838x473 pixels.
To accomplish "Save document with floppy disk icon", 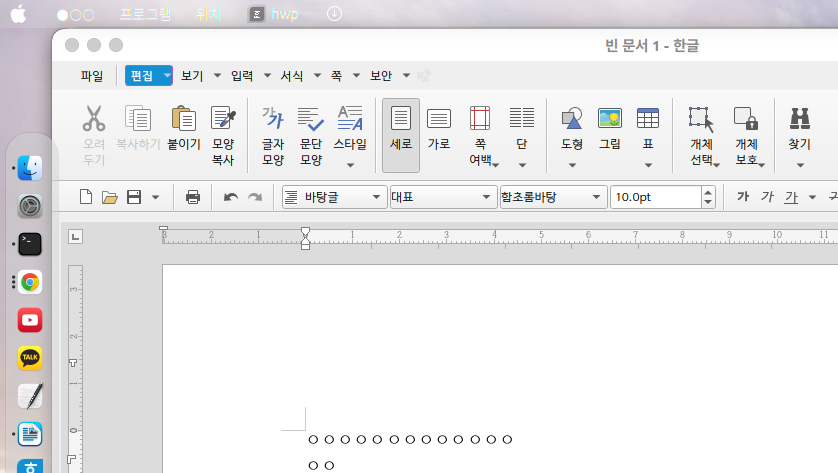I will (x=134, y=197).
